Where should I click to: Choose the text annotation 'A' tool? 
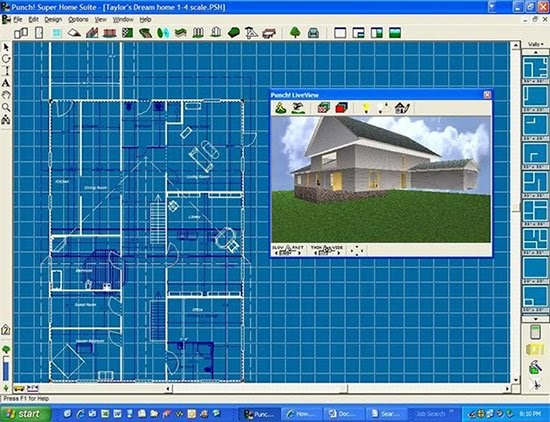pyautogui.click(x=6, y=83)
